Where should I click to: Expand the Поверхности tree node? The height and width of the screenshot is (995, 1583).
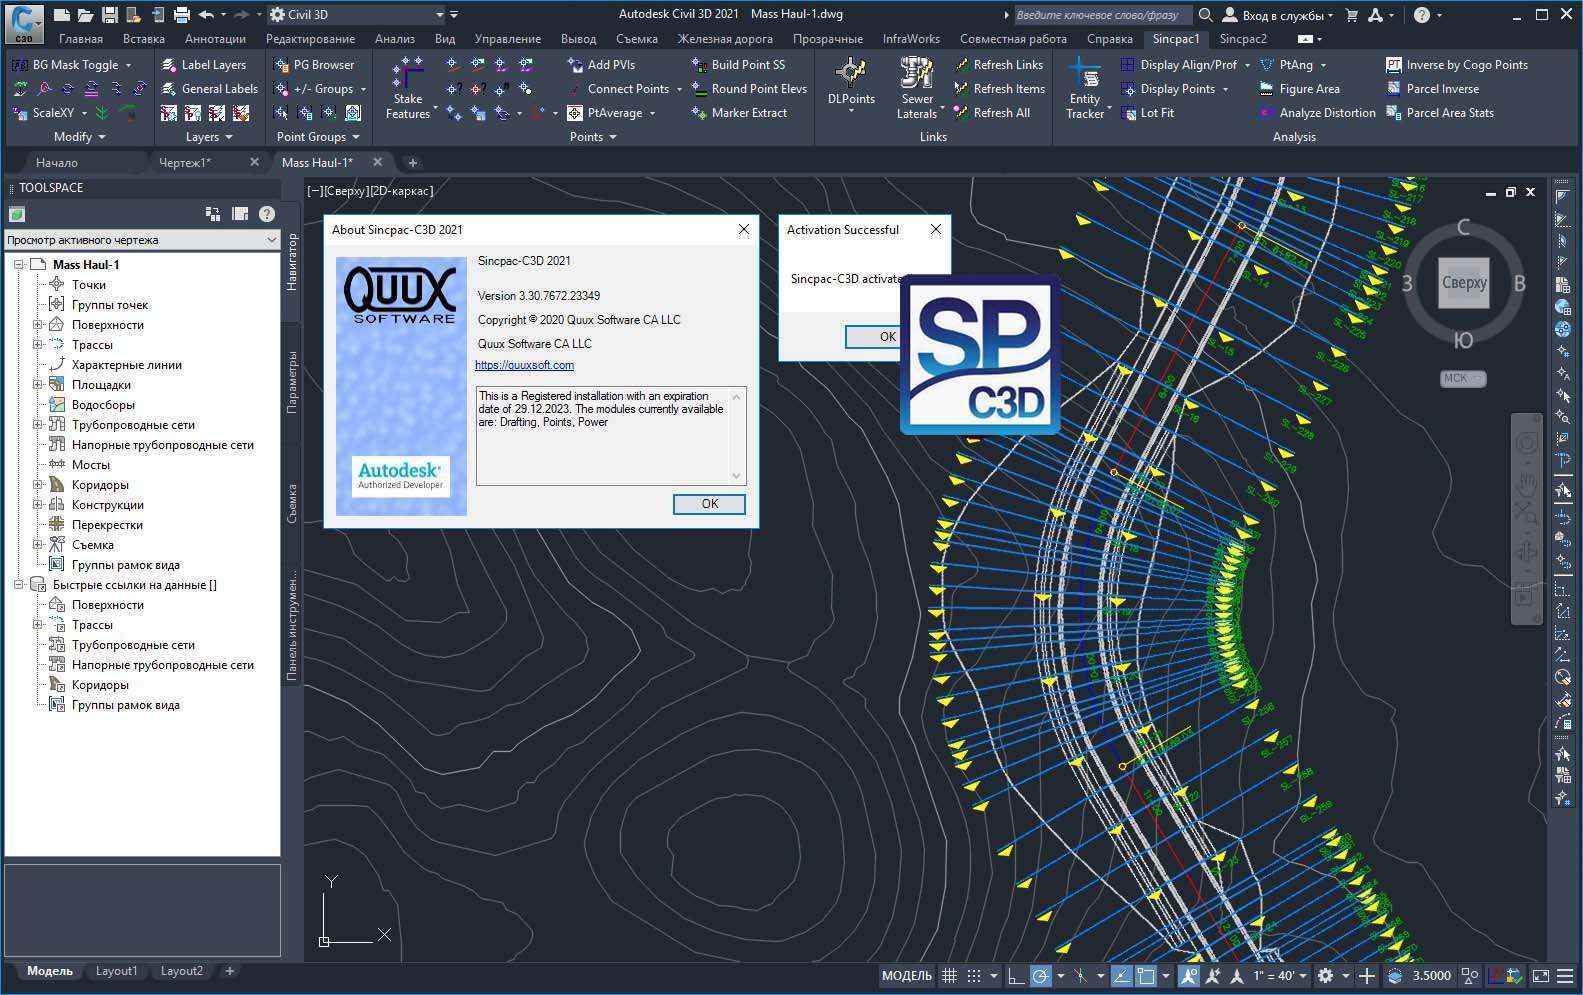pyautogui.click(x=37, y=324)
